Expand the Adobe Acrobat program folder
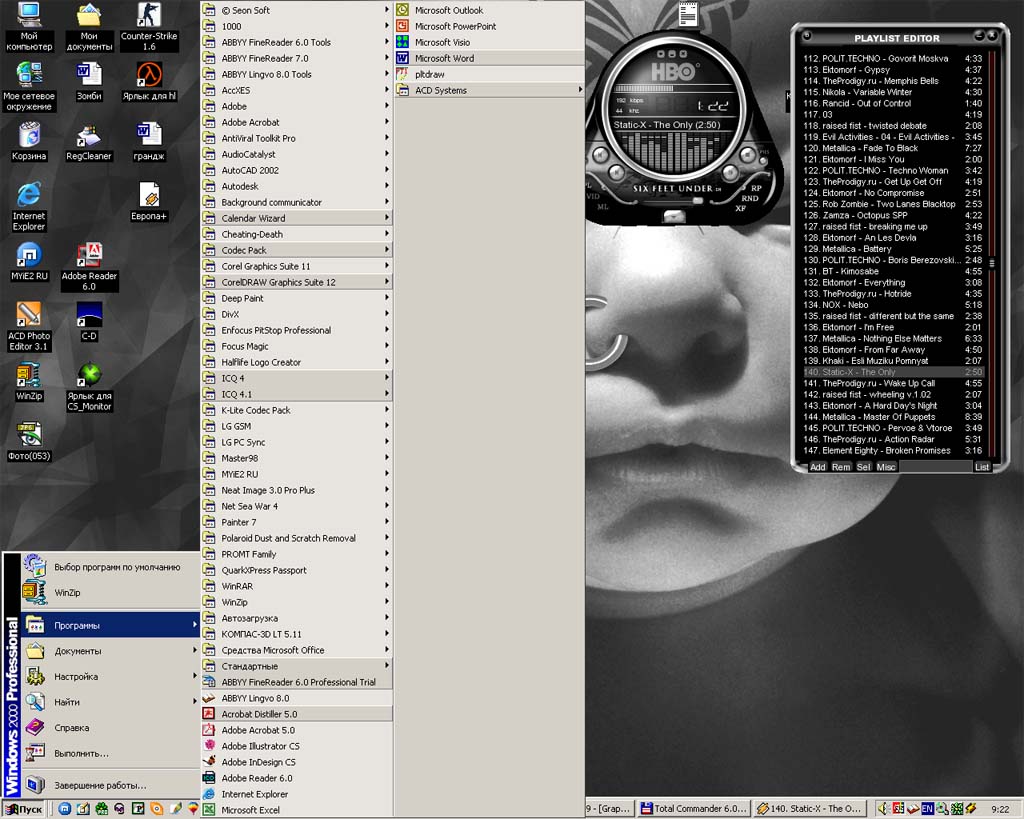This screenshot has height=819, width=1024. point(297,122)
